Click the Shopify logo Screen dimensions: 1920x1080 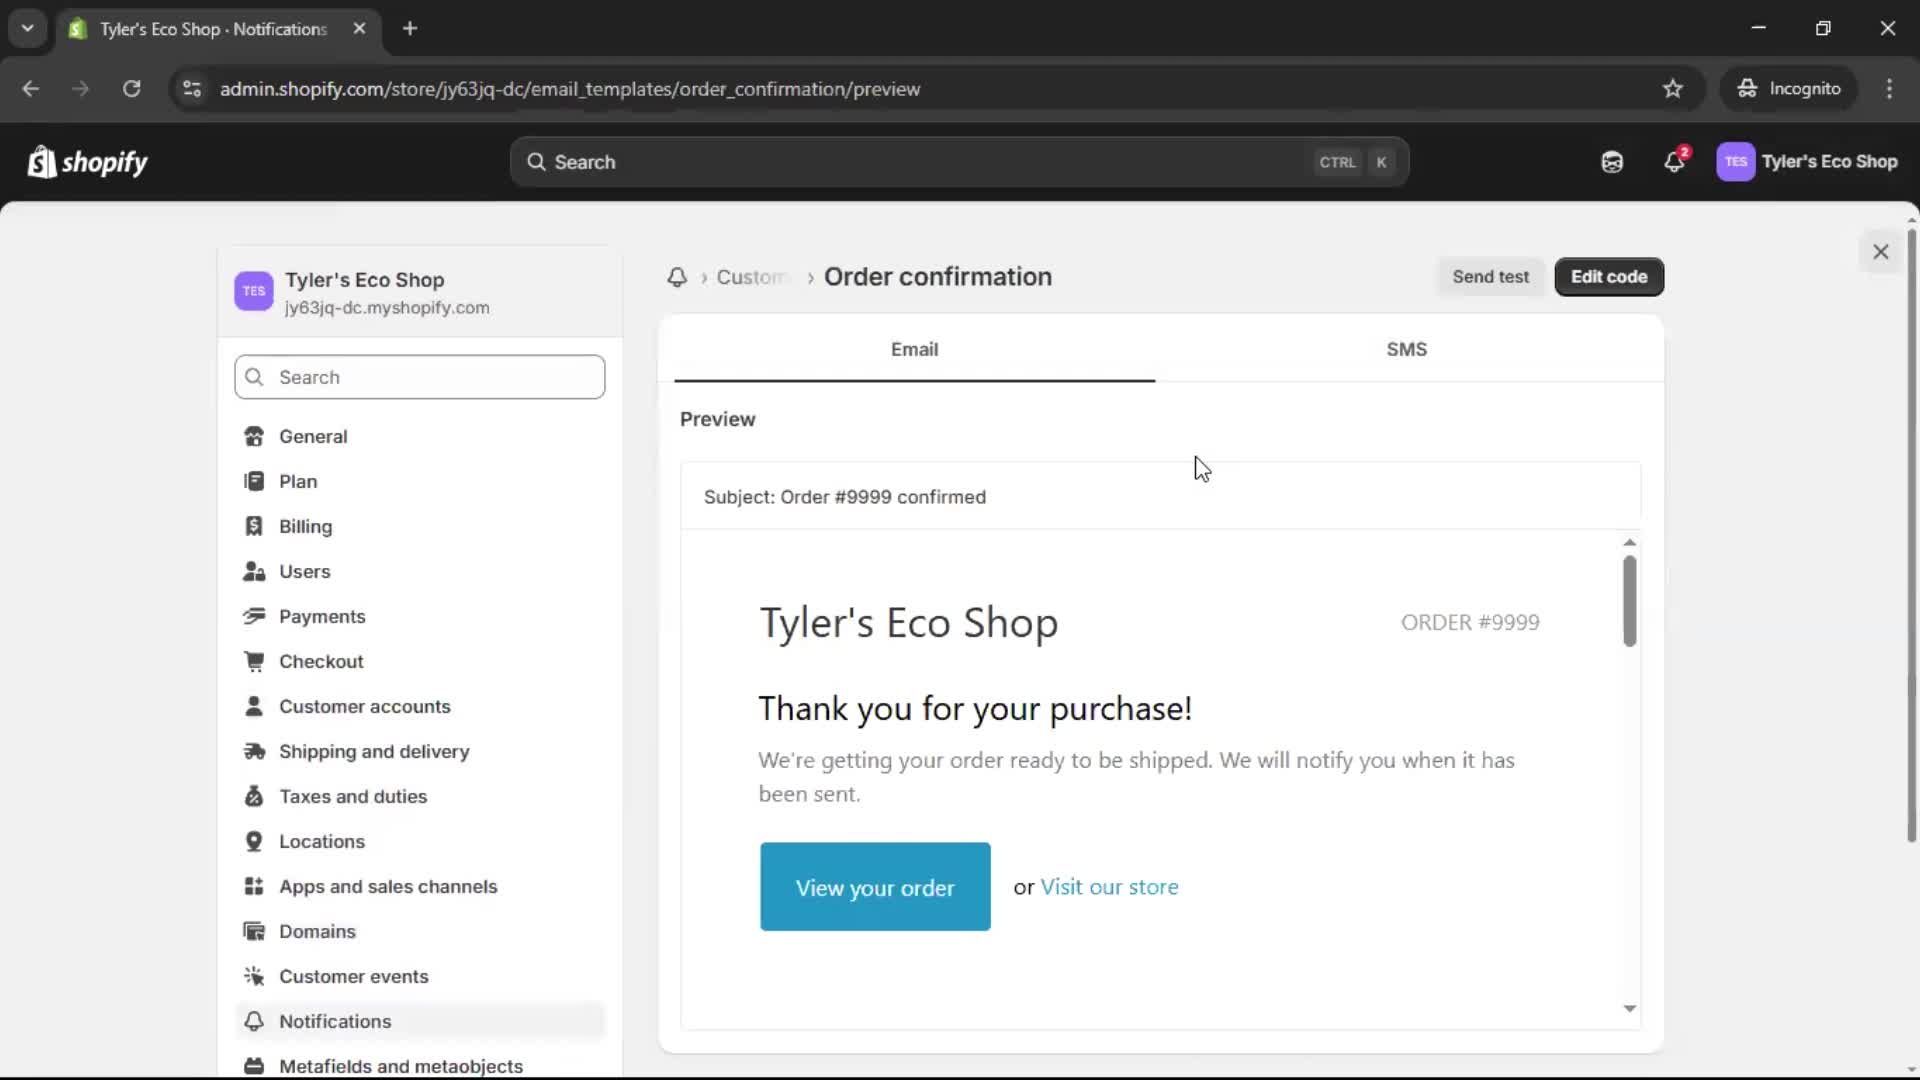(x=88, y=161)
